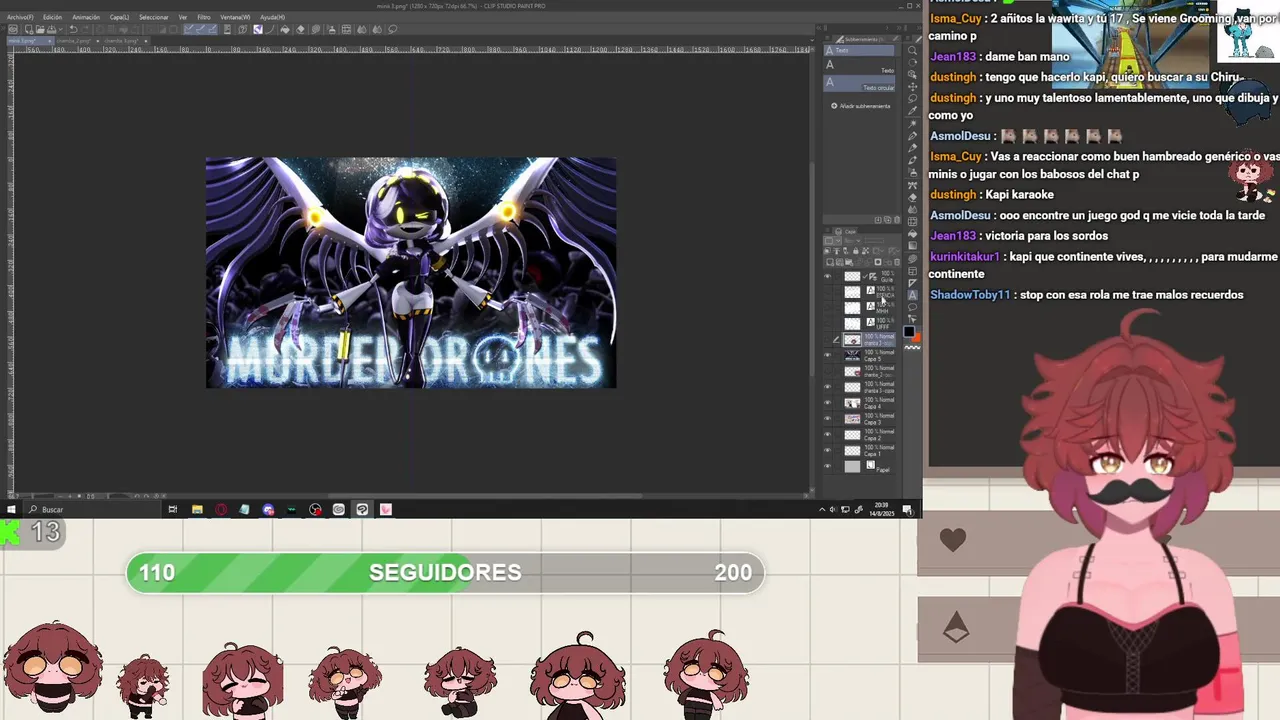Viewport: 1280px width, 720px height.
Task: Delete layer with trash icon in layer panel
Action: click(897, 262)
